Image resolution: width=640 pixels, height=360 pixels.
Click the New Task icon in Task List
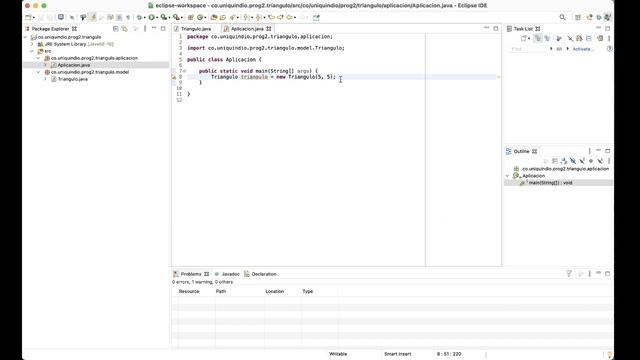tap(524, 38)
